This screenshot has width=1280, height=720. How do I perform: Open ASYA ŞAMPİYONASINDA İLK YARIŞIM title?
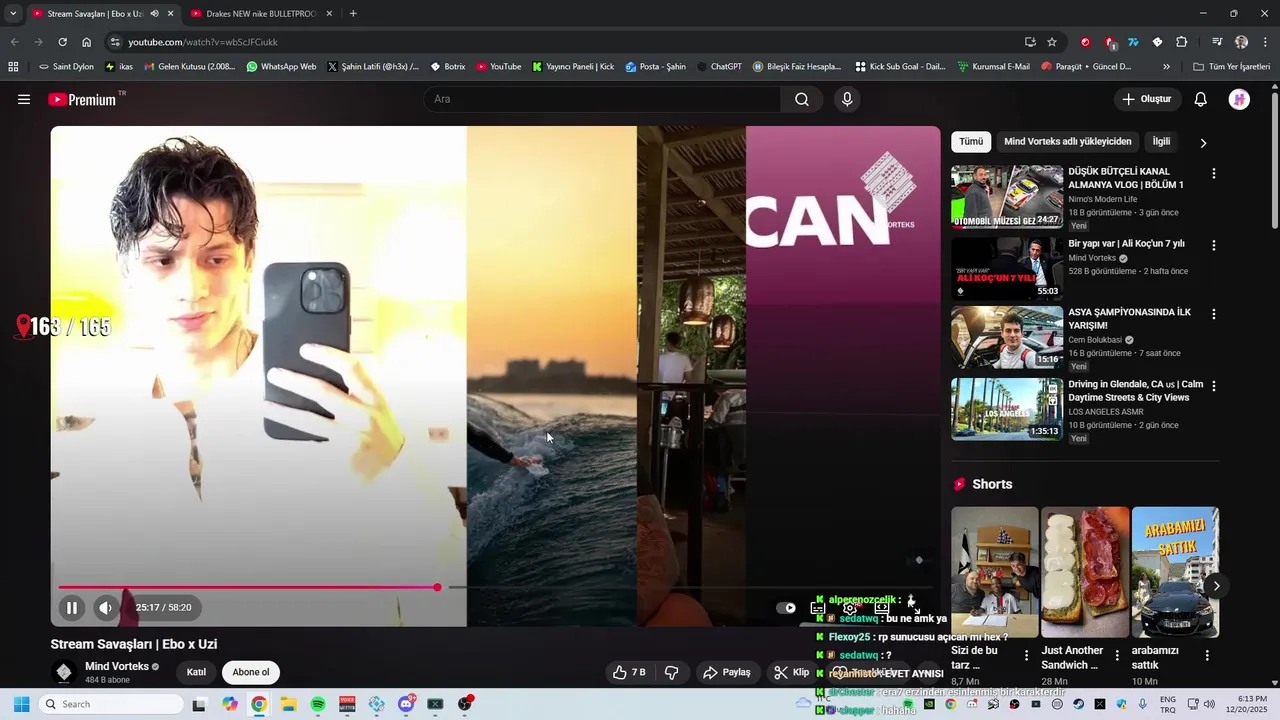(x=1130, y=319)
